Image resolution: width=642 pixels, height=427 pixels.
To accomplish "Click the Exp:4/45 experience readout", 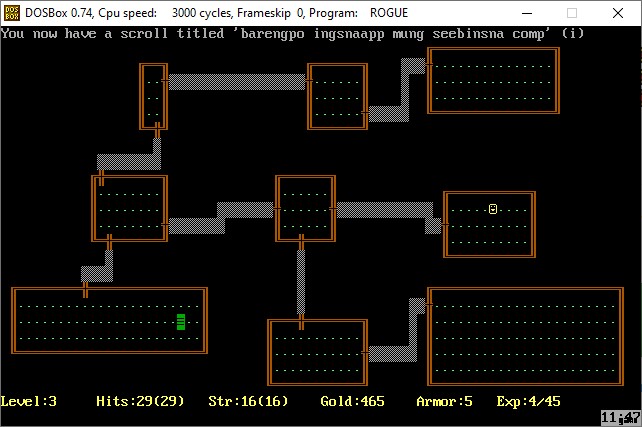I will tap(528, 401).
